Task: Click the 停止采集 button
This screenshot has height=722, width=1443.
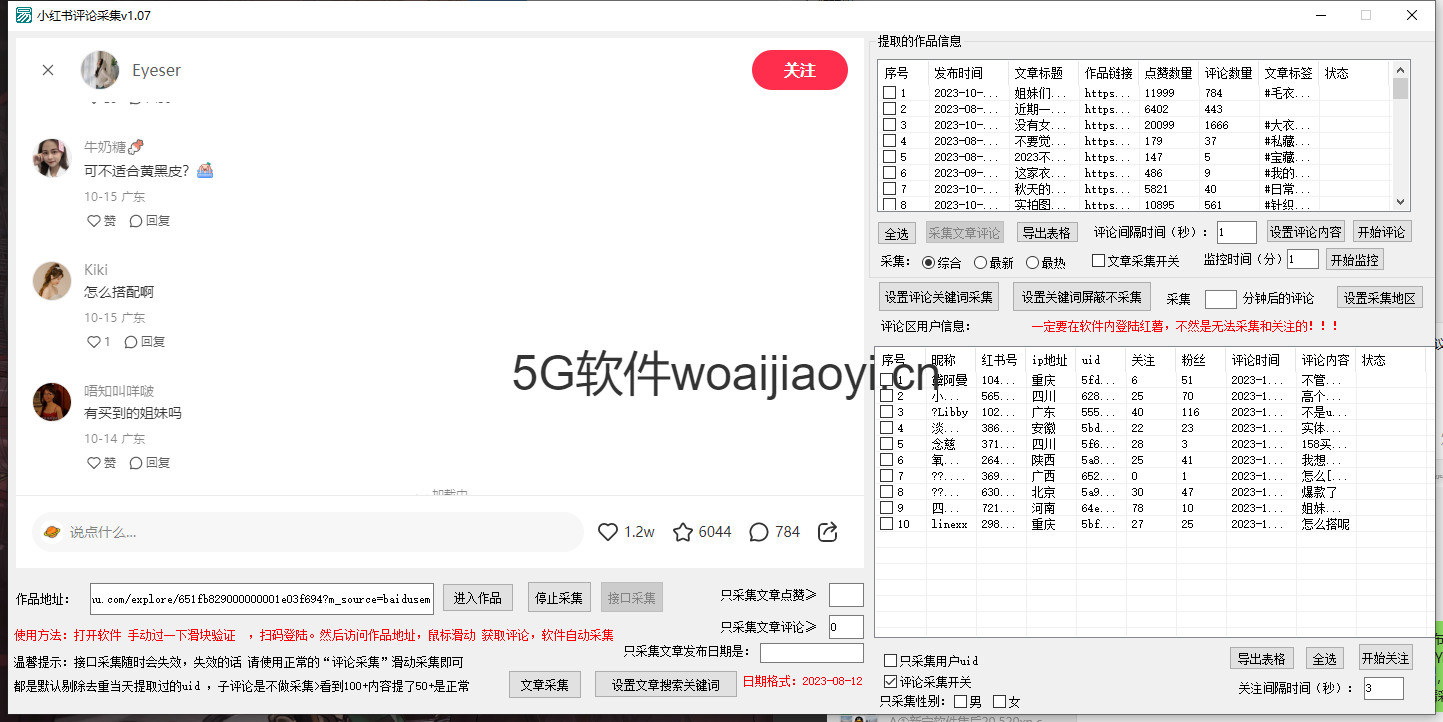Action: (559, 598)
